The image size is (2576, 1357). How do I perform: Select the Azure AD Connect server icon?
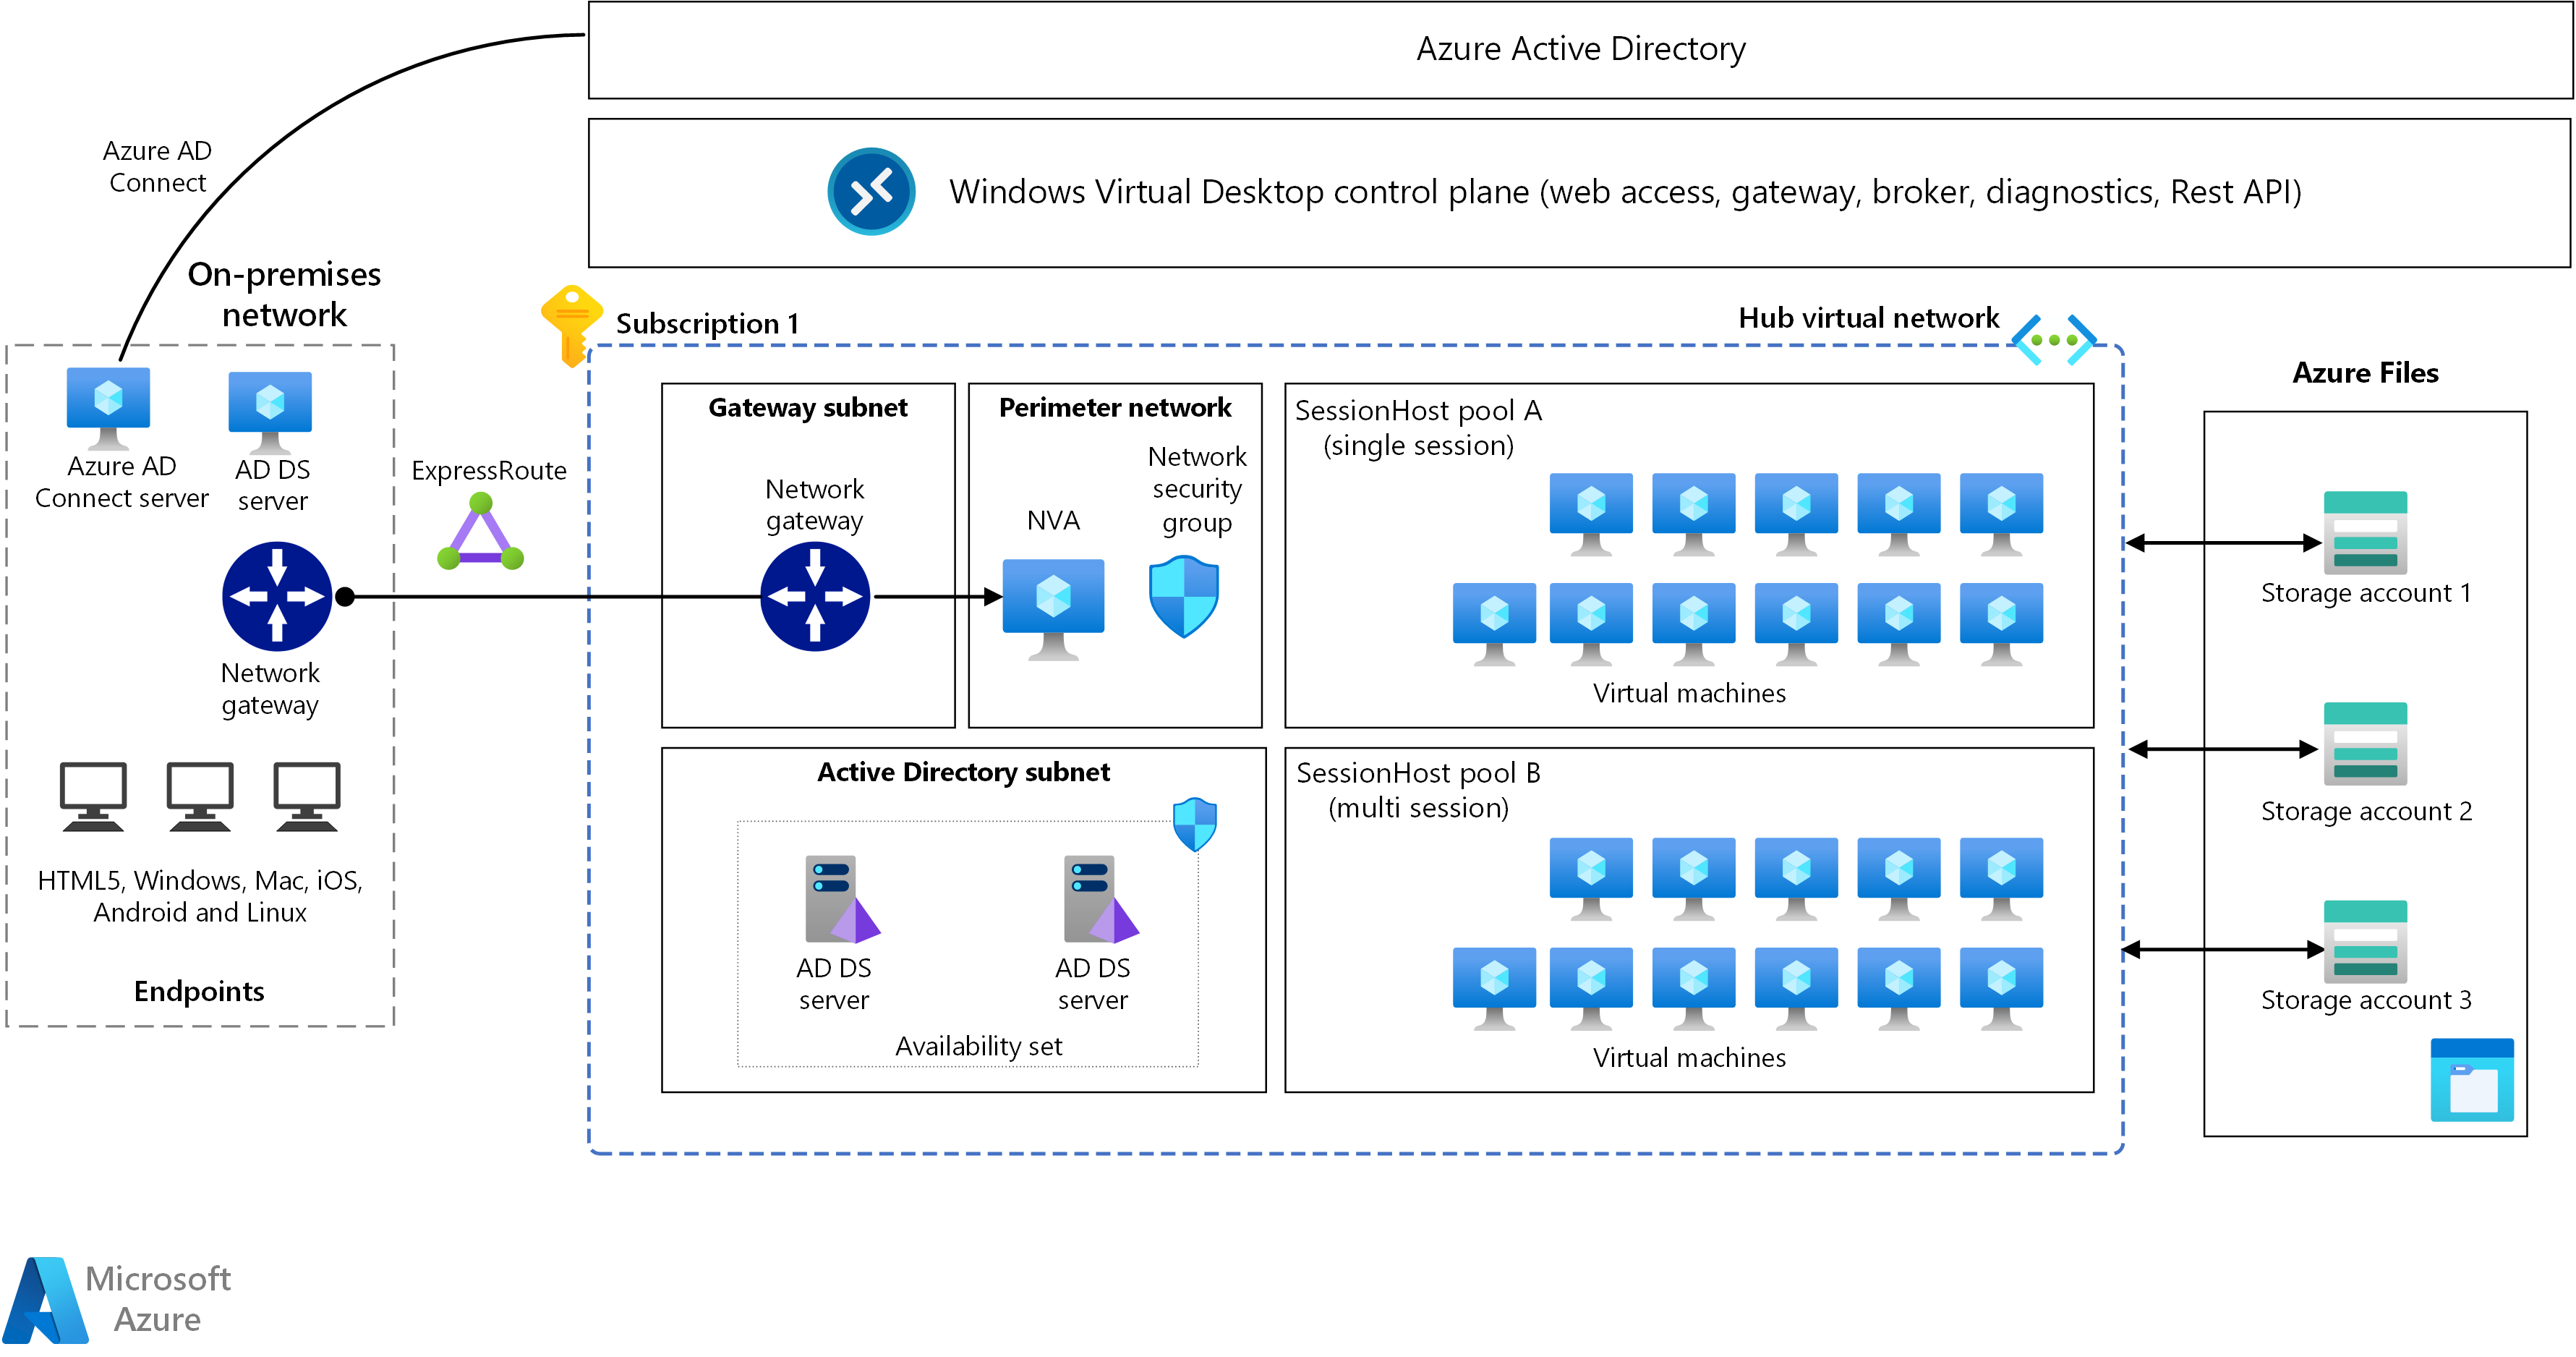[108, 409]
